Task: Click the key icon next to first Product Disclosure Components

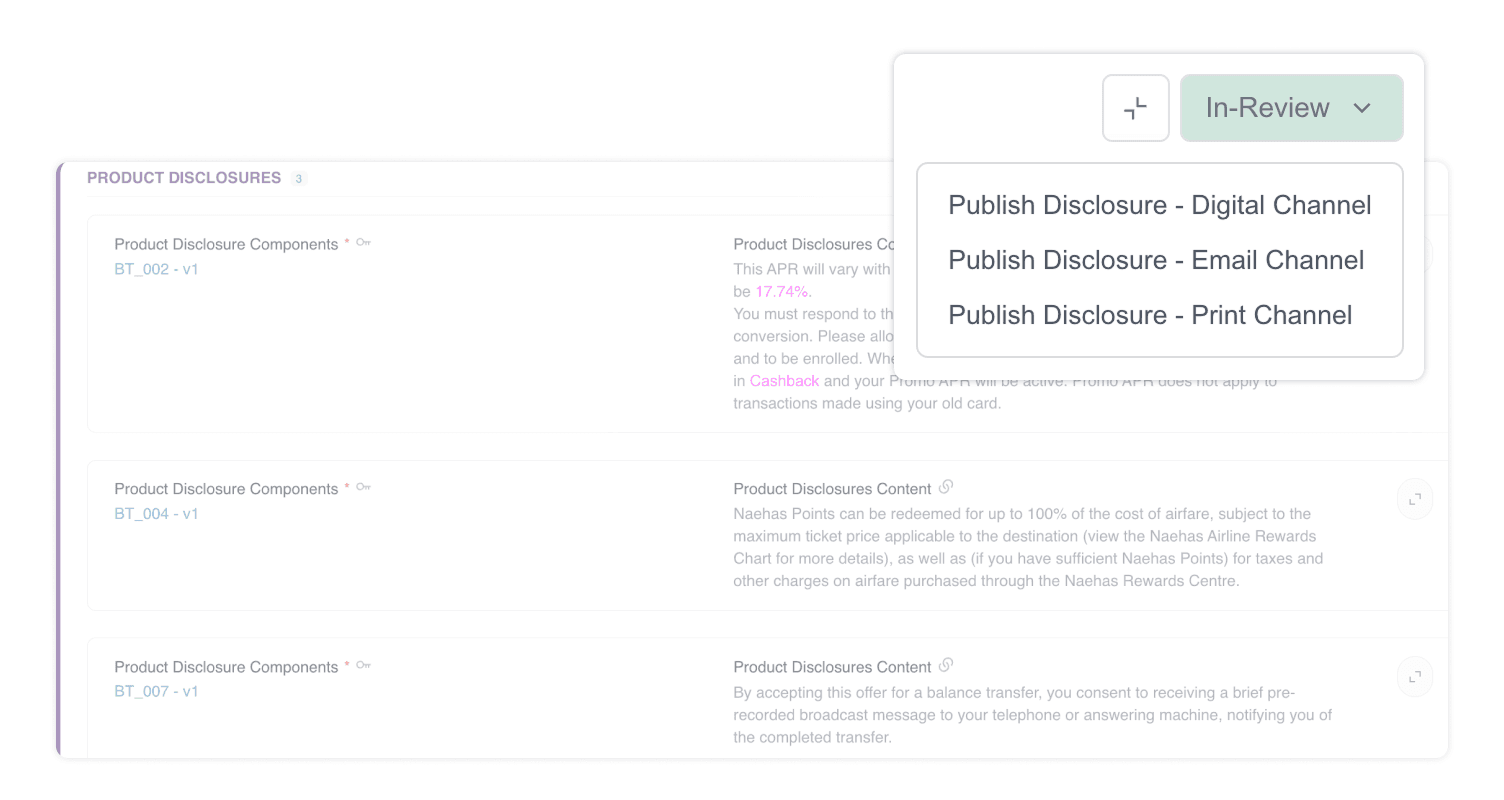Action: [x=363, y=242]
